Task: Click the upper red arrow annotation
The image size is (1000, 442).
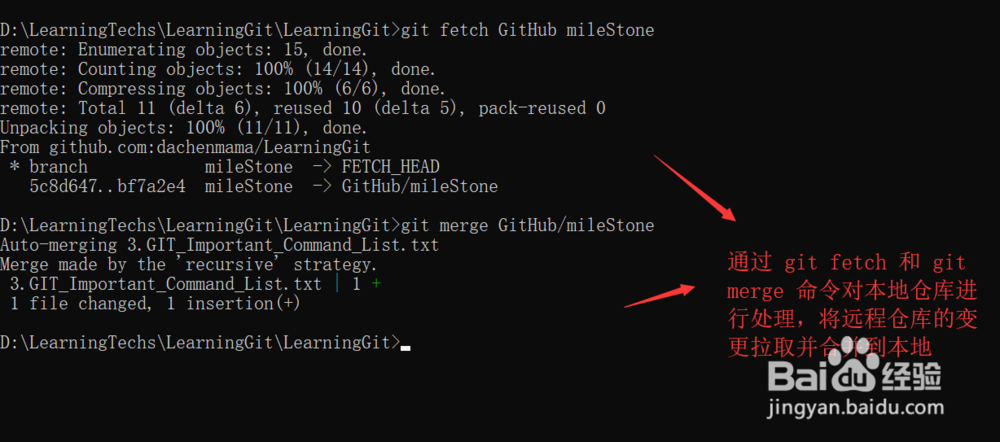Action: click(695, 187)
